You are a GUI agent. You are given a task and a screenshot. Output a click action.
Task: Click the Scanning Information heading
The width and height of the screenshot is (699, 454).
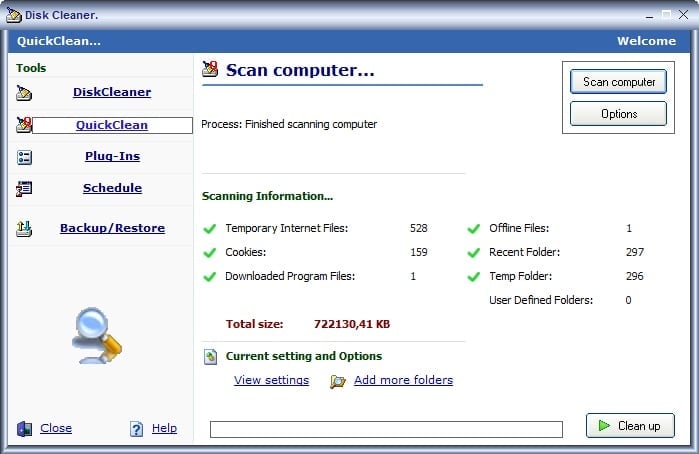coord(267,196)
